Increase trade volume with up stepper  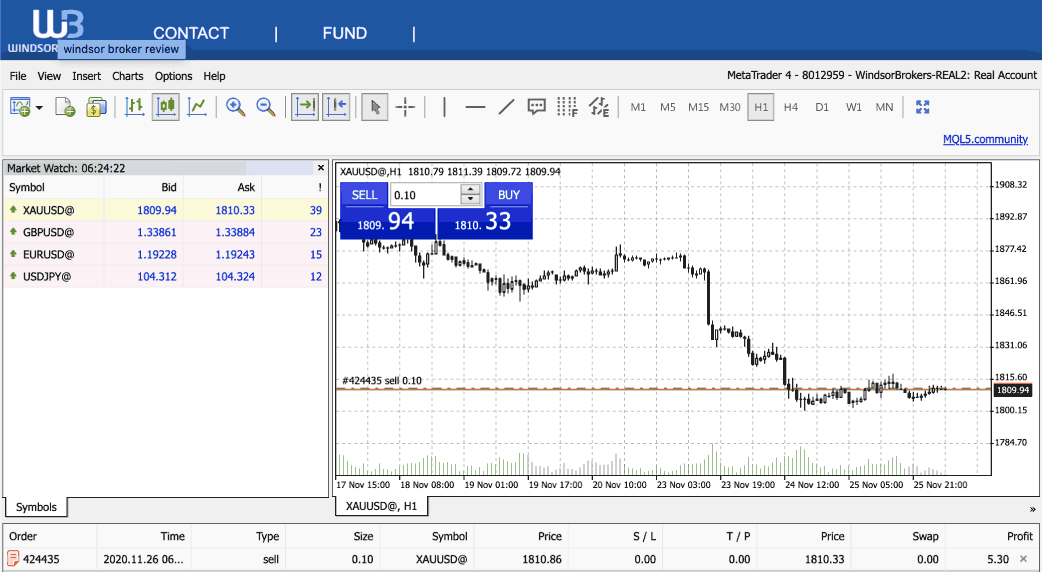[470, 190]
